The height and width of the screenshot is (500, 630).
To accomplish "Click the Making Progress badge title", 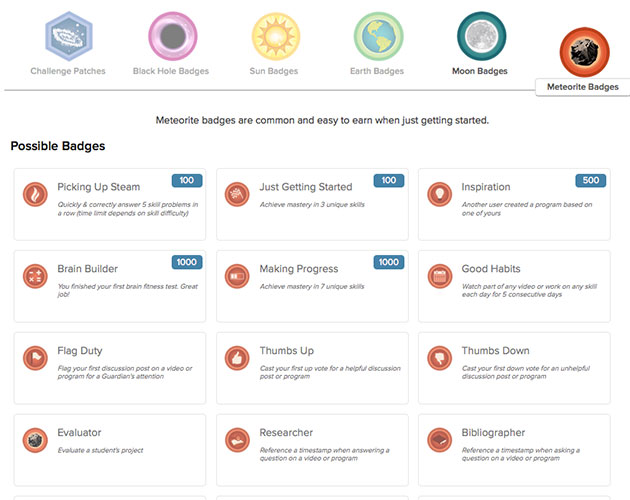I will [x=299, y=269].
